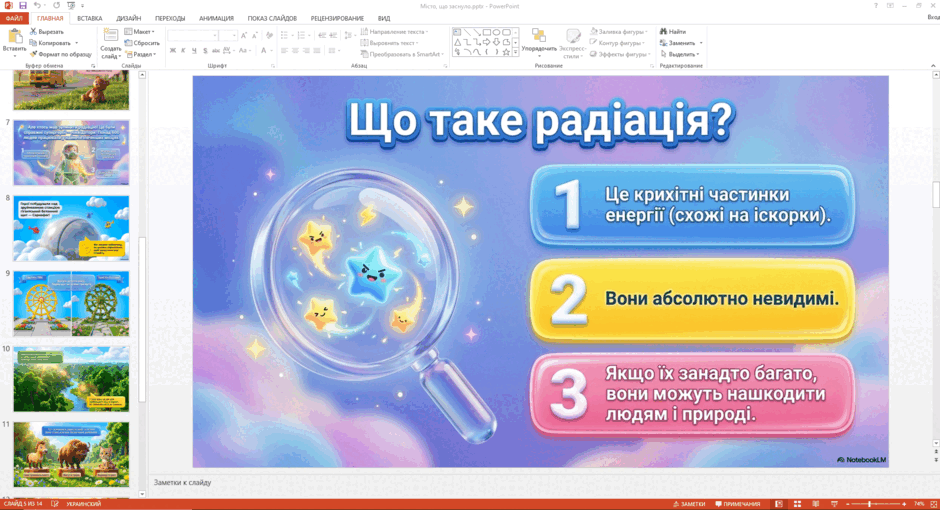Click Экспресс-стили quick styles icon
The width and height of the screenshot is (940, 510).
573,36
